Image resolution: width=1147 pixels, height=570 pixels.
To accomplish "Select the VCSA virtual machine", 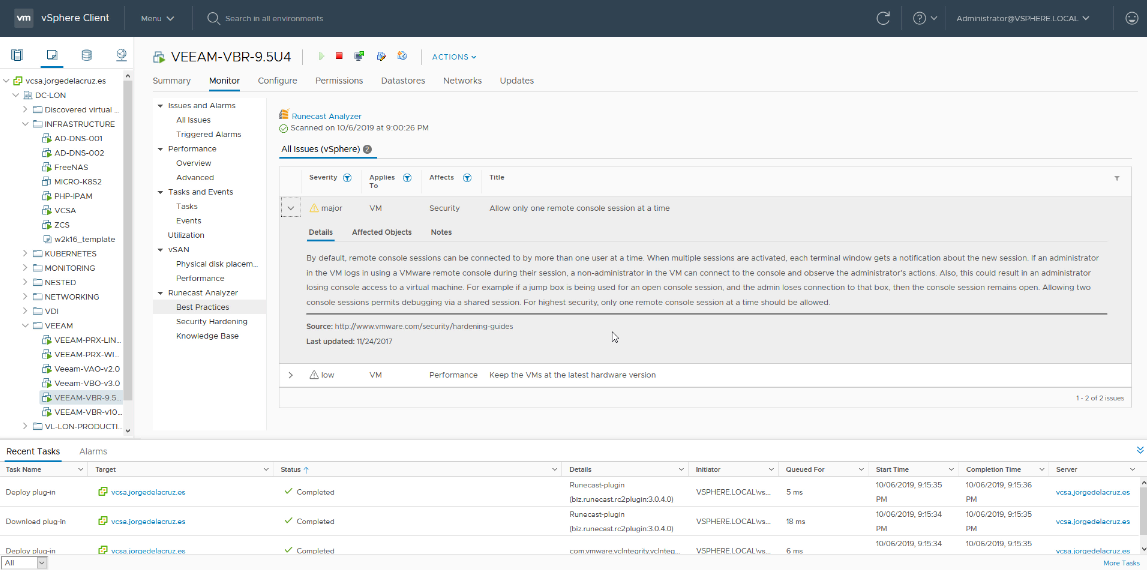I will (65, 210).
